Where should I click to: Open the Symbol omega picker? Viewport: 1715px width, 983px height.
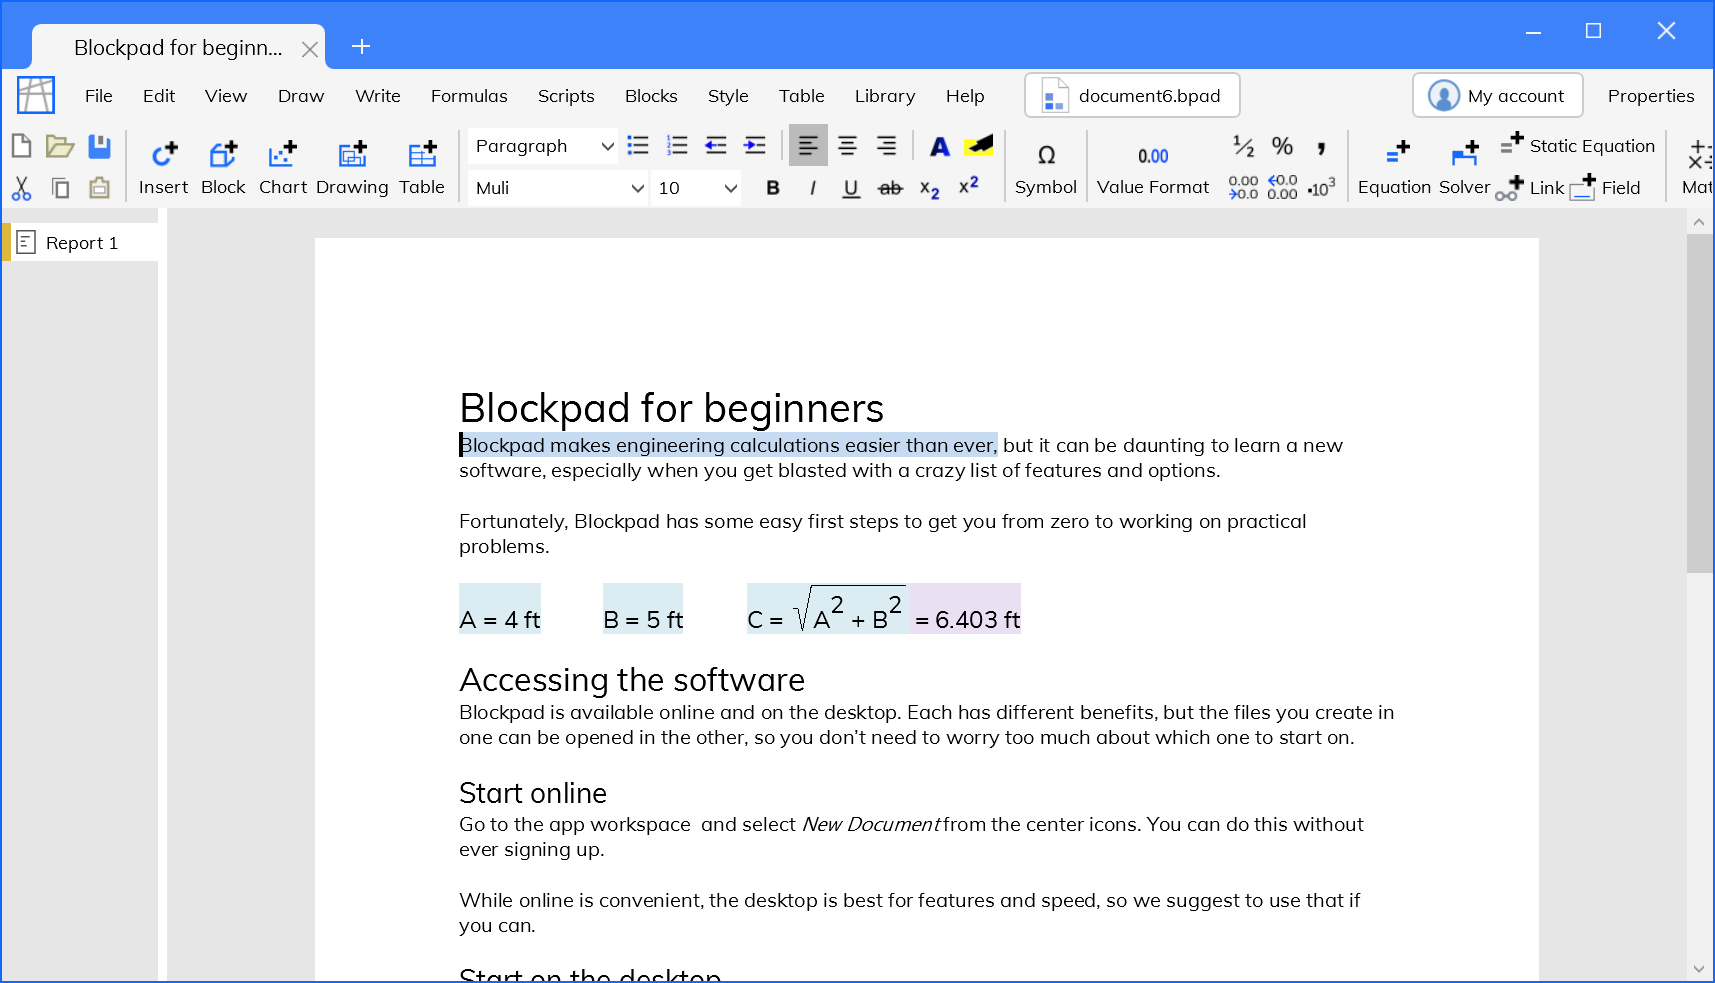[x=1046, y=168]
